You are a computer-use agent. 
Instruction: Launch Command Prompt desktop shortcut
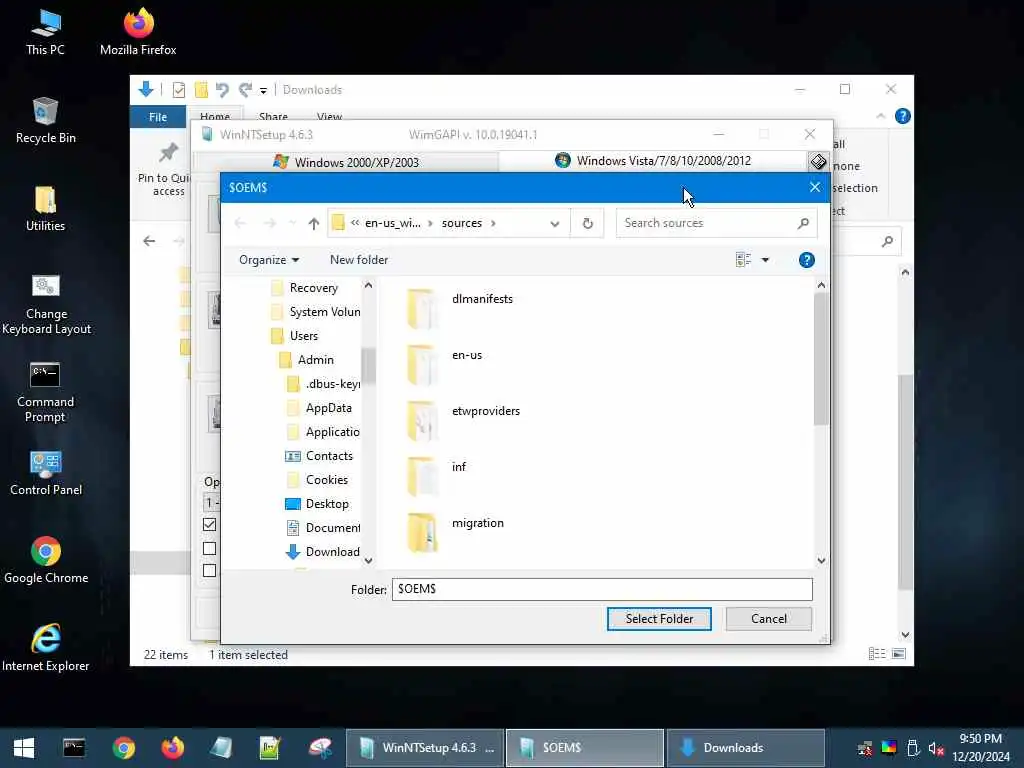pyautogui.click(x=45, y=392)
